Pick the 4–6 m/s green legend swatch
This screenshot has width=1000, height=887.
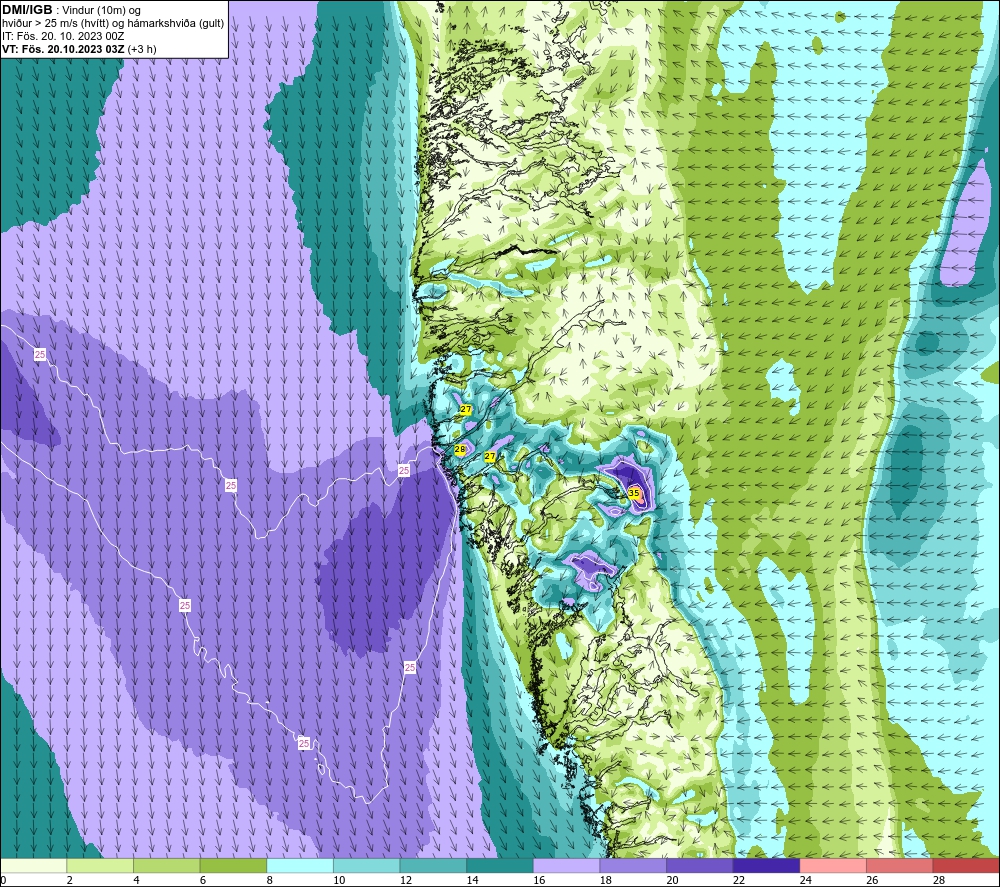(166, 865)
